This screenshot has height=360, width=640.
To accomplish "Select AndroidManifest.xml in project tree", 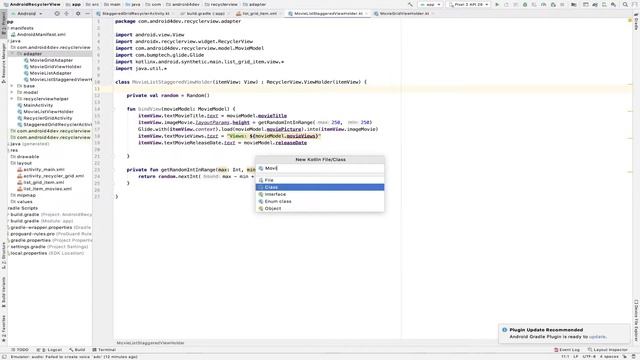I will [41, 35].
